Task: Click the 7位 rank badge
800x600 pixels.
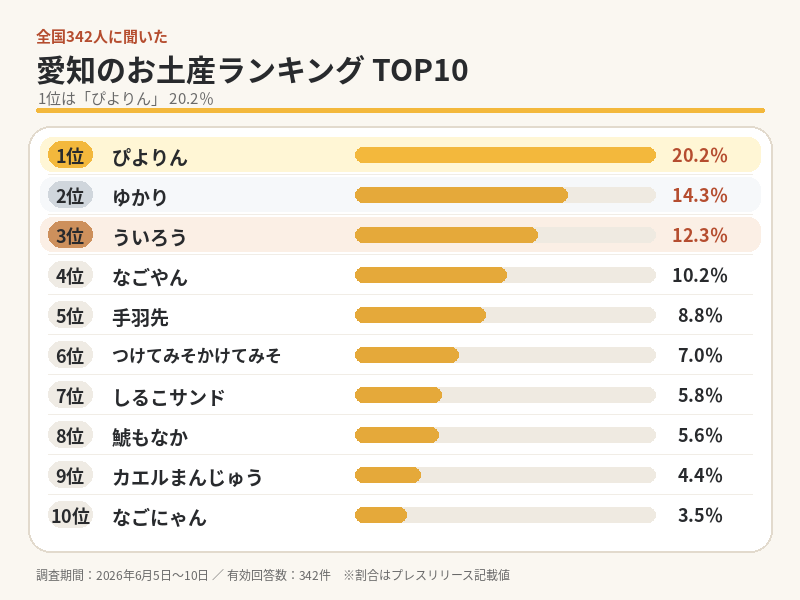Action: pos(70,395)
